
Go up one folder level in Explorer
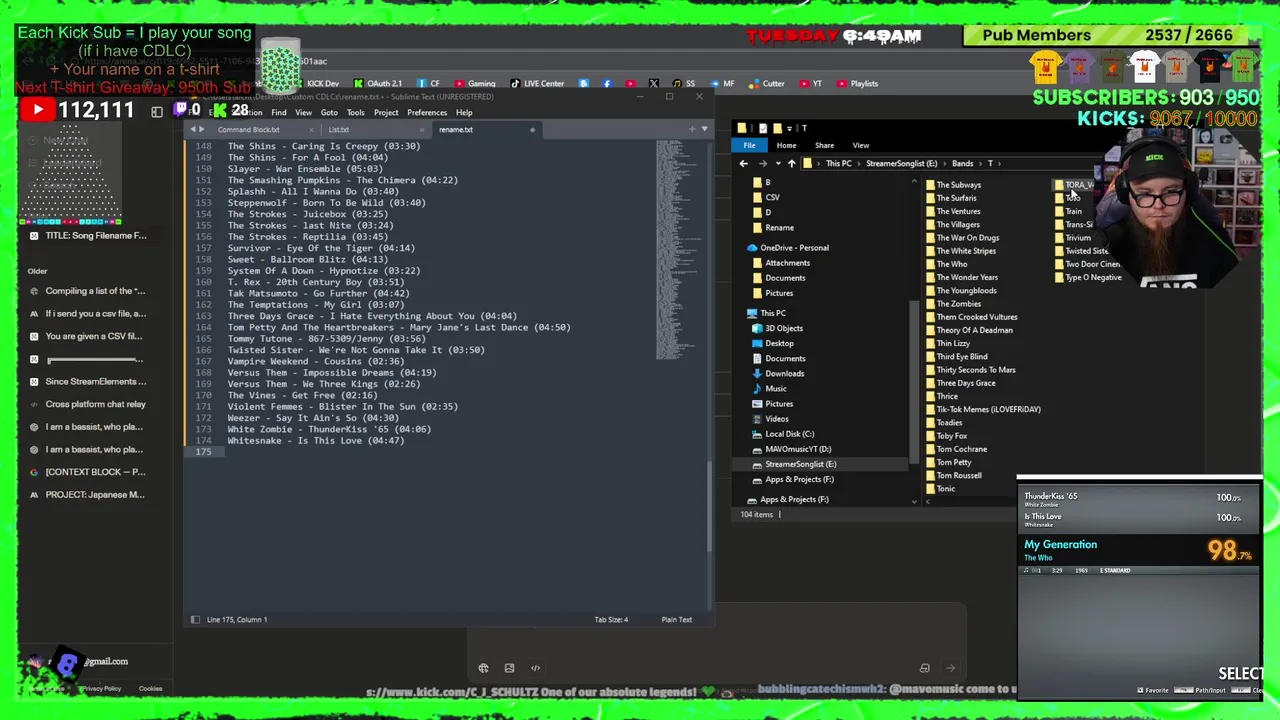click(791, 163)
